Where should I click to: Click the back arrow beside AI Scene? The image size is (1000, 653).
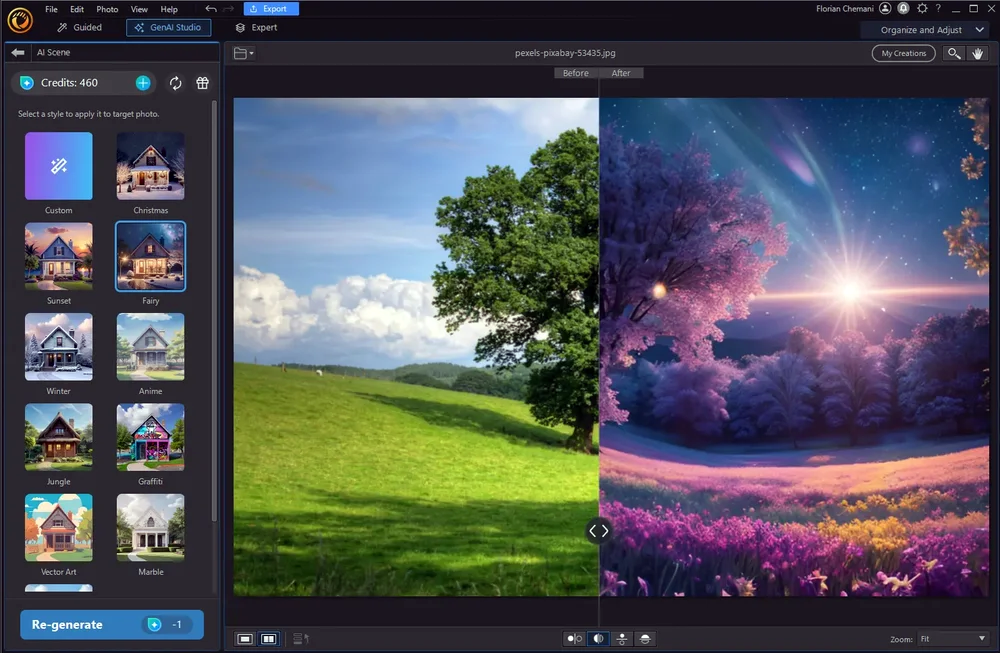click(18, 53)
